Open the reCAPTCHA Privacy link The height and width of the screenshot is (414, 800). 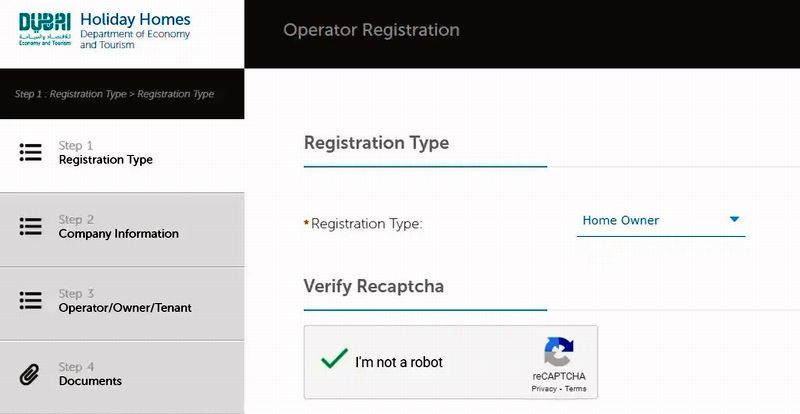pos(544,388)
